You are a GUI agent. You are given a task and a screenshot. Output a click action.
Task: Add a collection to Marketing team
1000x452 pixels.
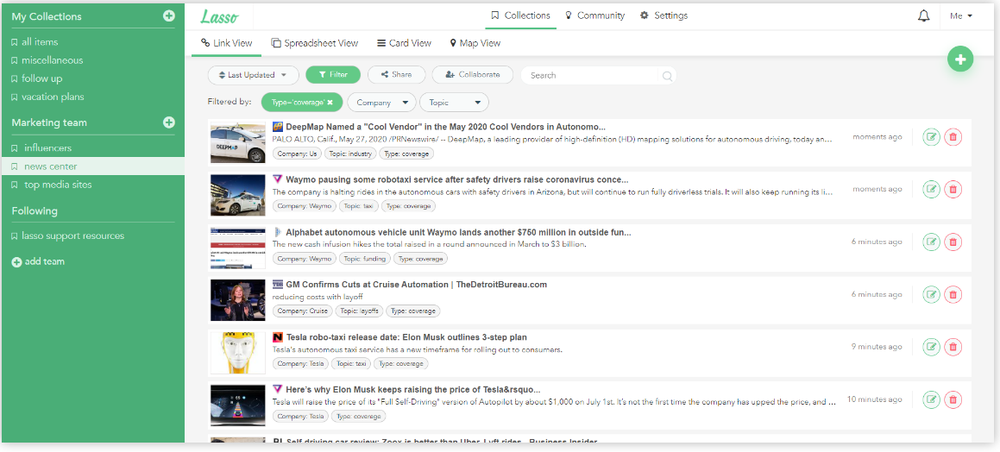click(x=169, y=122)
